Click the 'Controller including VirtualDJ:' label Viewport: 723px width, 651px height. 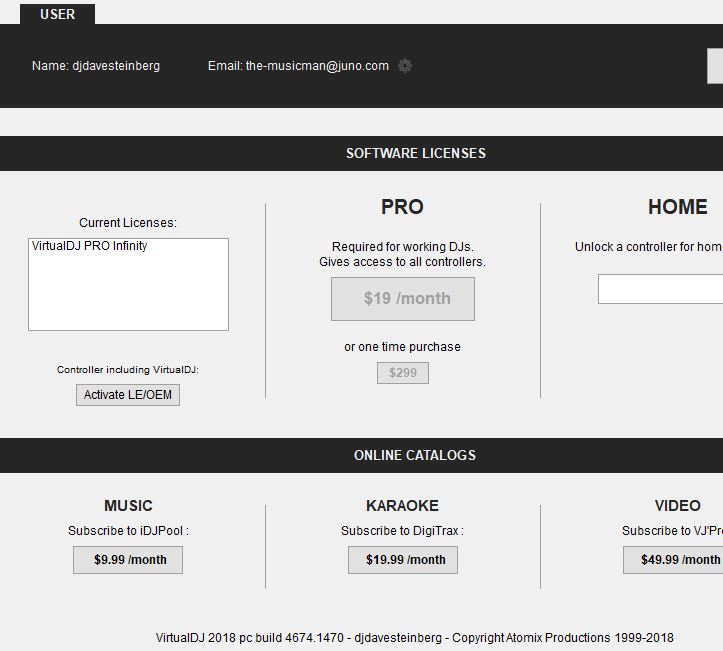128,370
